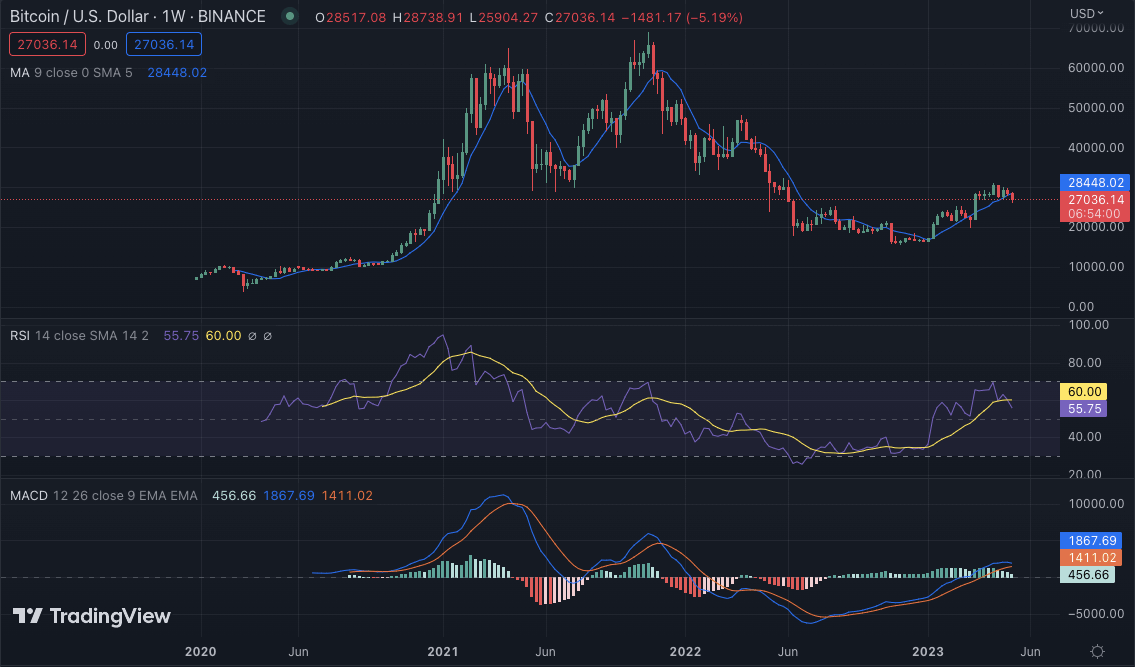The image size is (1135, 667).
Task: Click the "MACD 12 26 close 9 EMA EMA" legend
Action: [104, 495]
